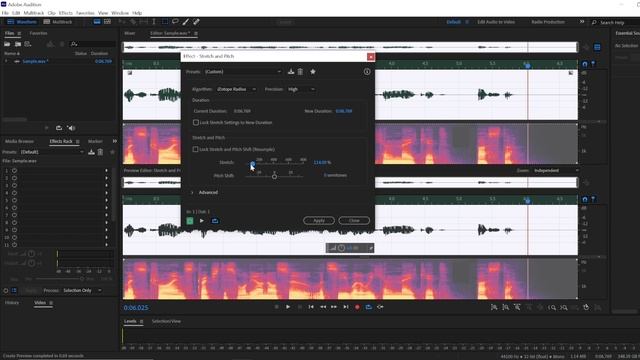Click the Close button in effect dialog

pos(354,220)
